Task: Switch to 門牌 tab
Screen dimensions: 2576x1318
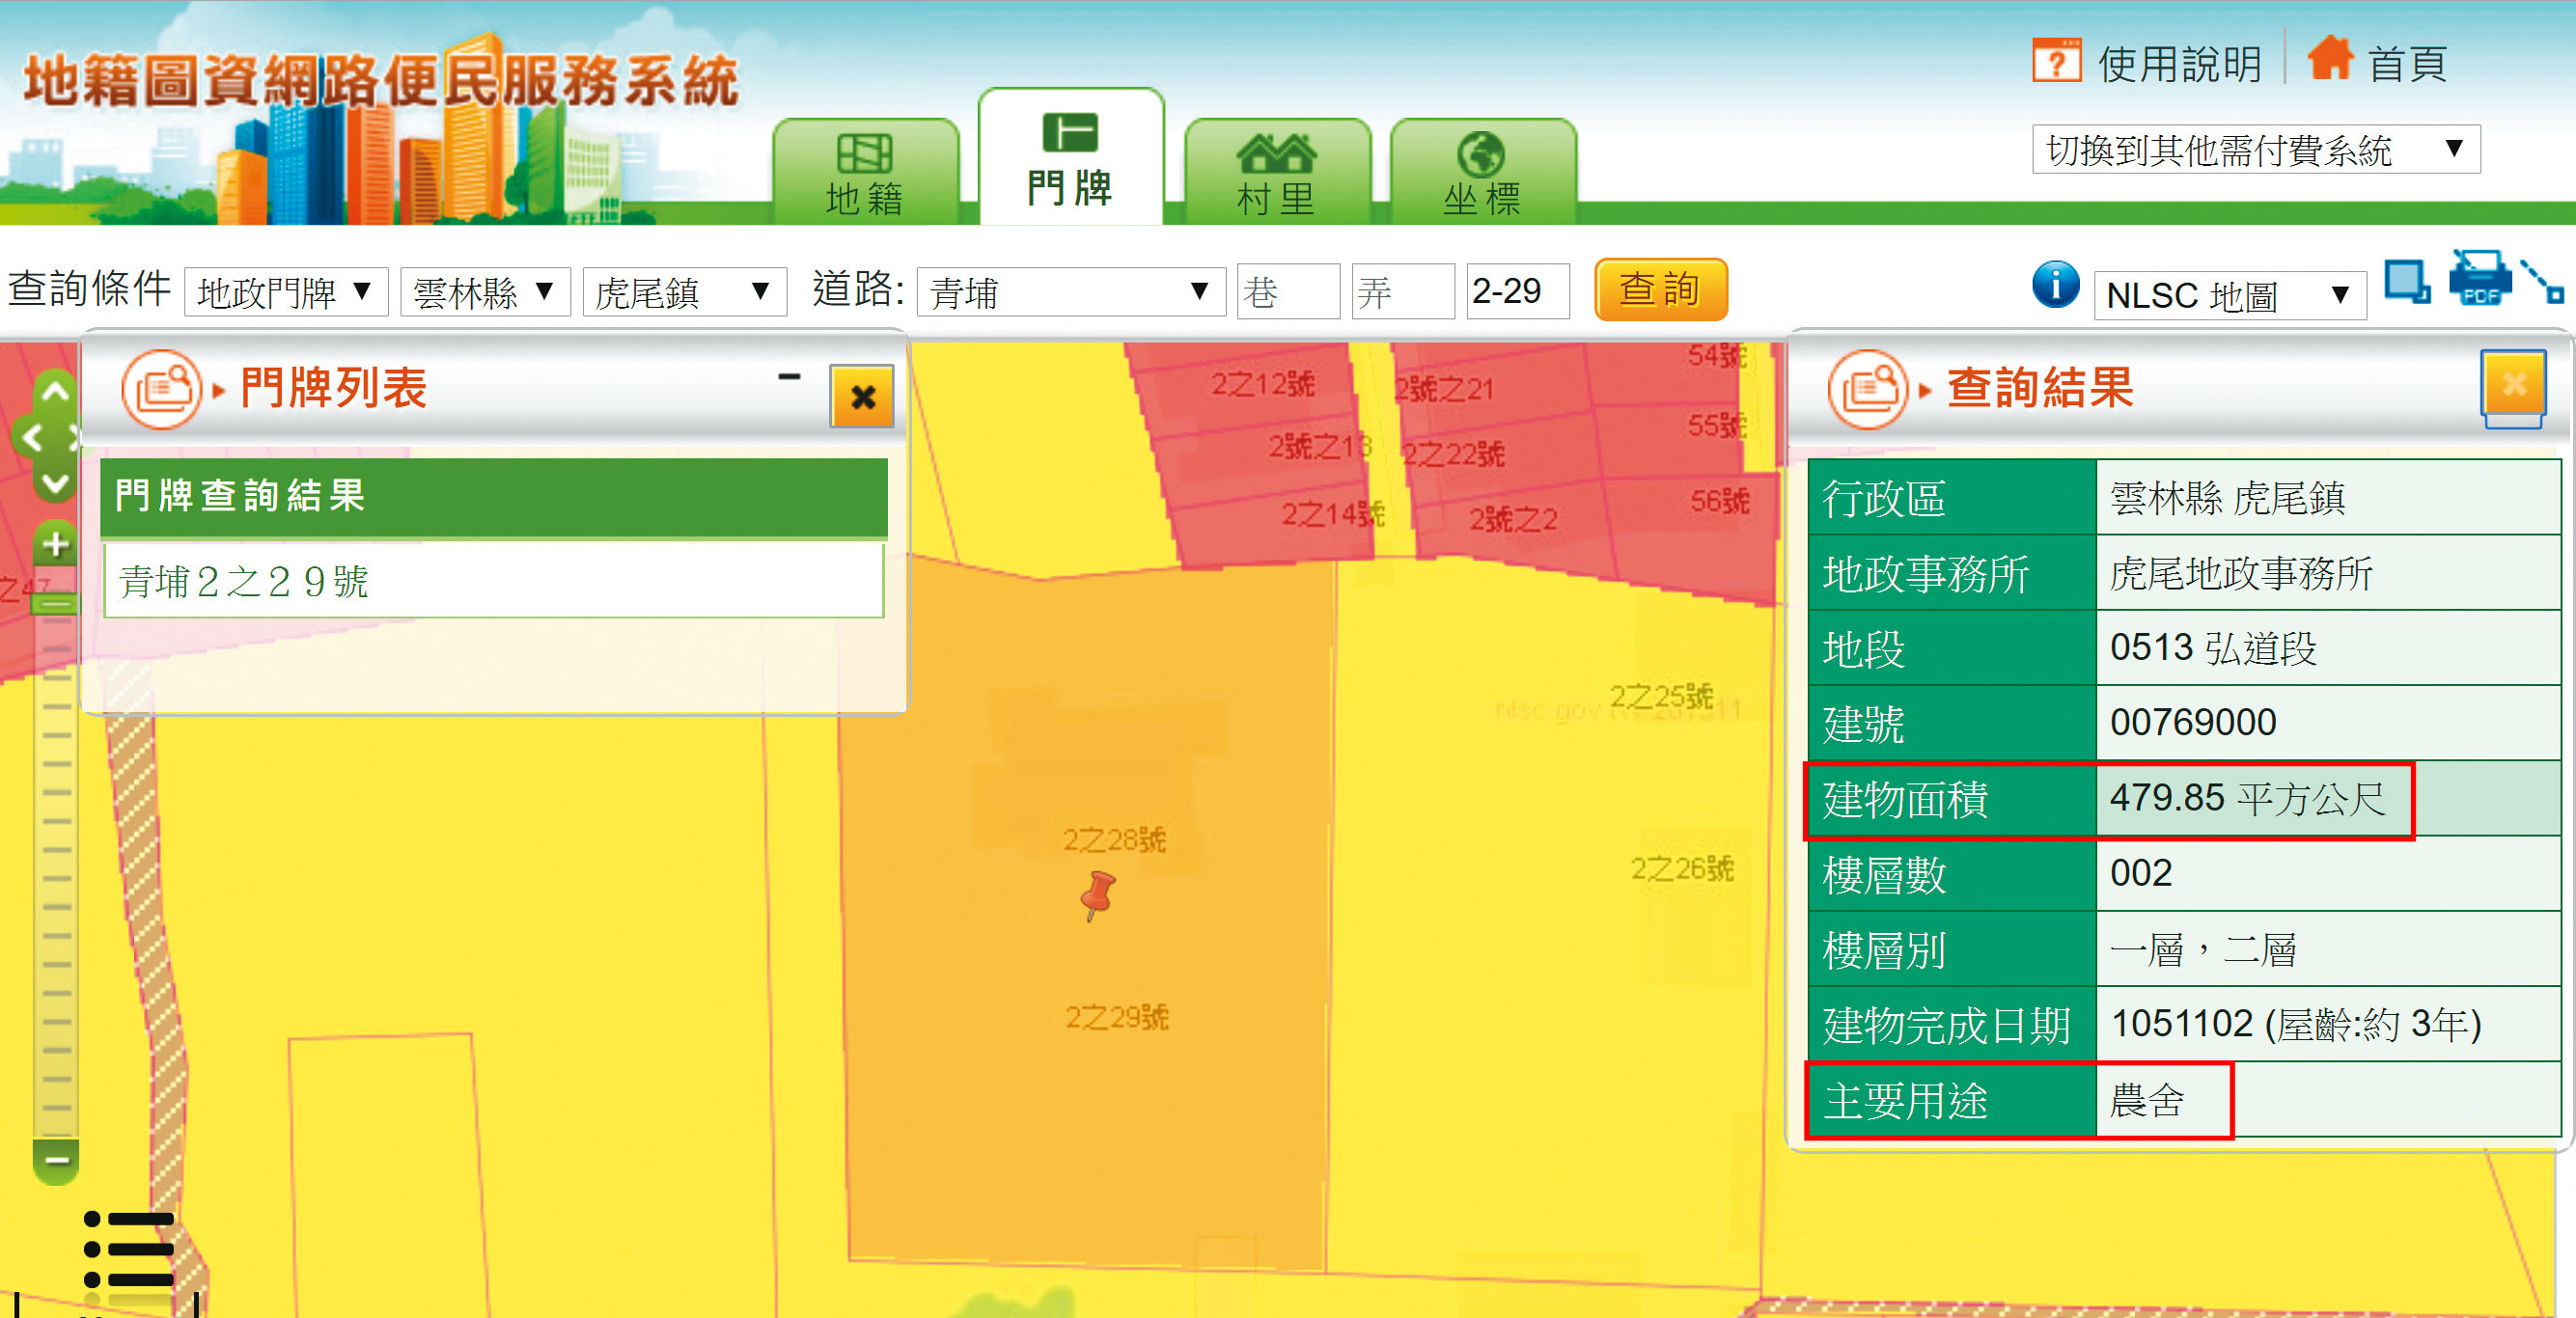Action: tap(1071, 157)
